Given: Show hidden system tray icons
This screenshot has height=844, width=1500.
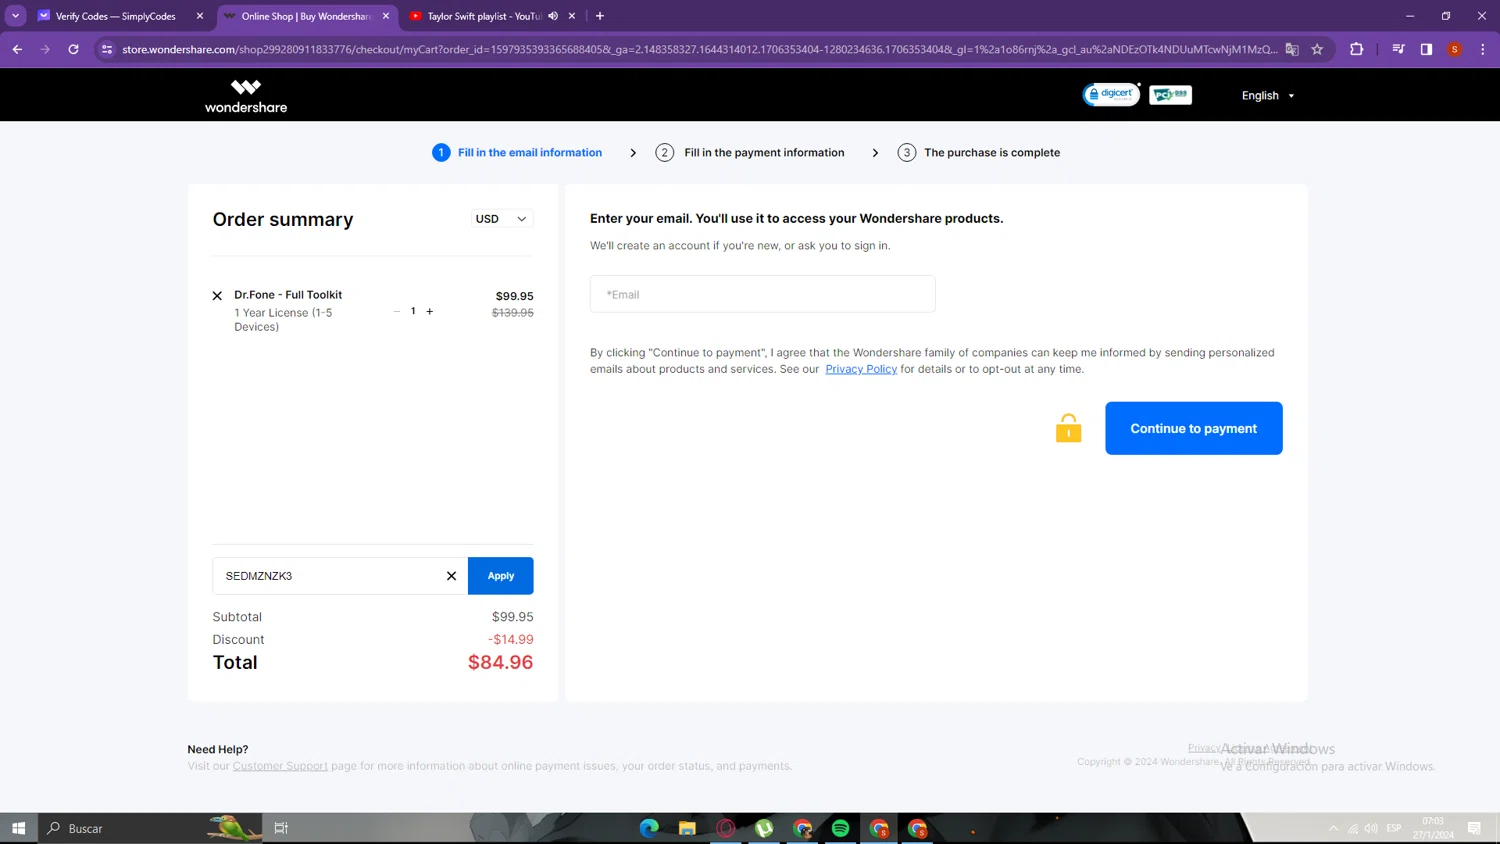Looking at the screenshot, I should coord(1333,828).
